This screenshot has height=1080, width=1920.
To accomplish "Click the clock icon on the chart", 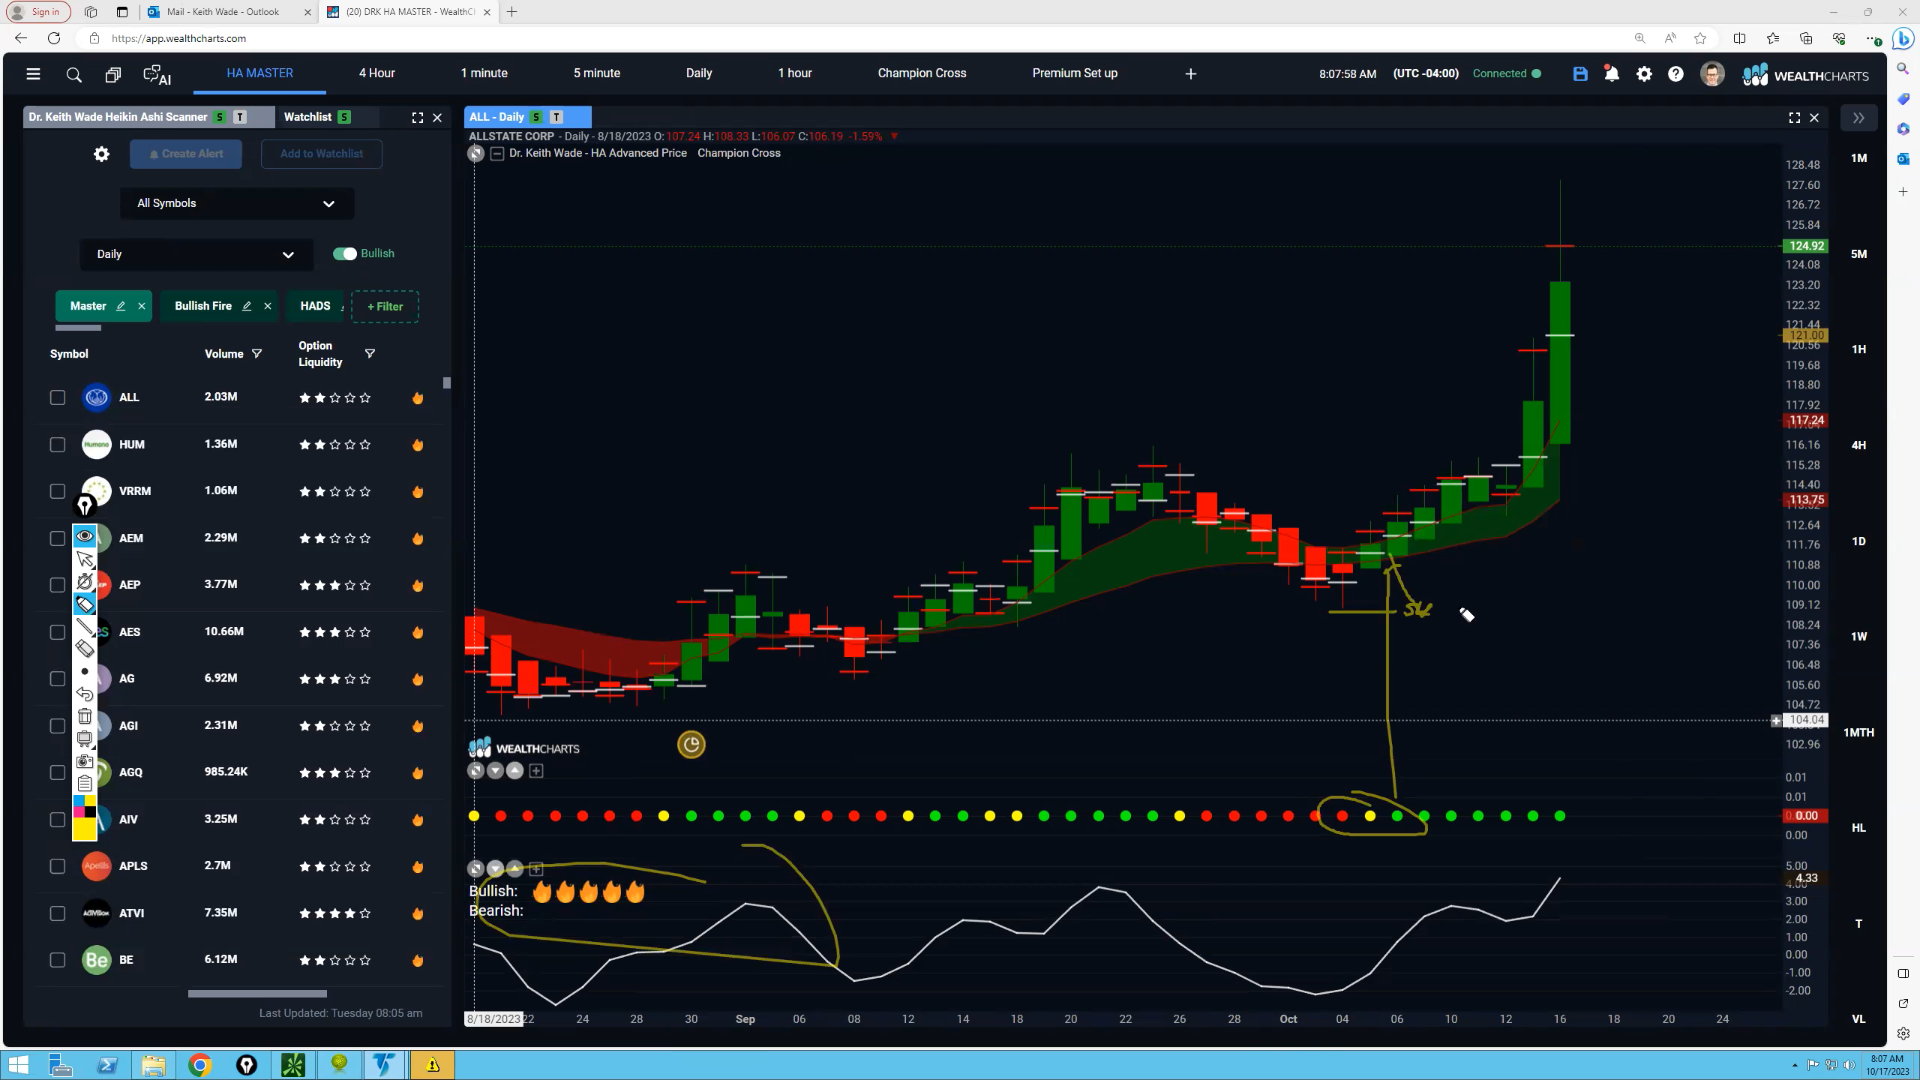I will [x=691, y=745].
